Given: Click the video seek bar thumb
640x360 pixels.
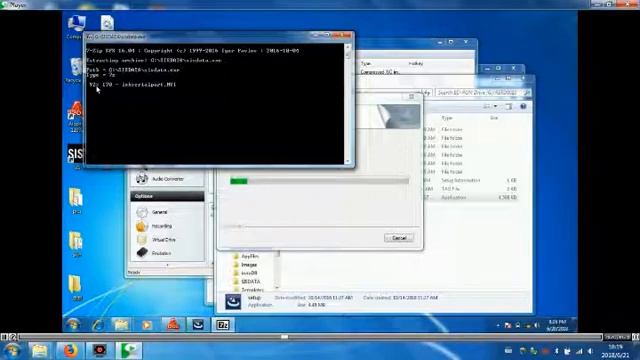Looking at the screenshot, I should [285, 337].
